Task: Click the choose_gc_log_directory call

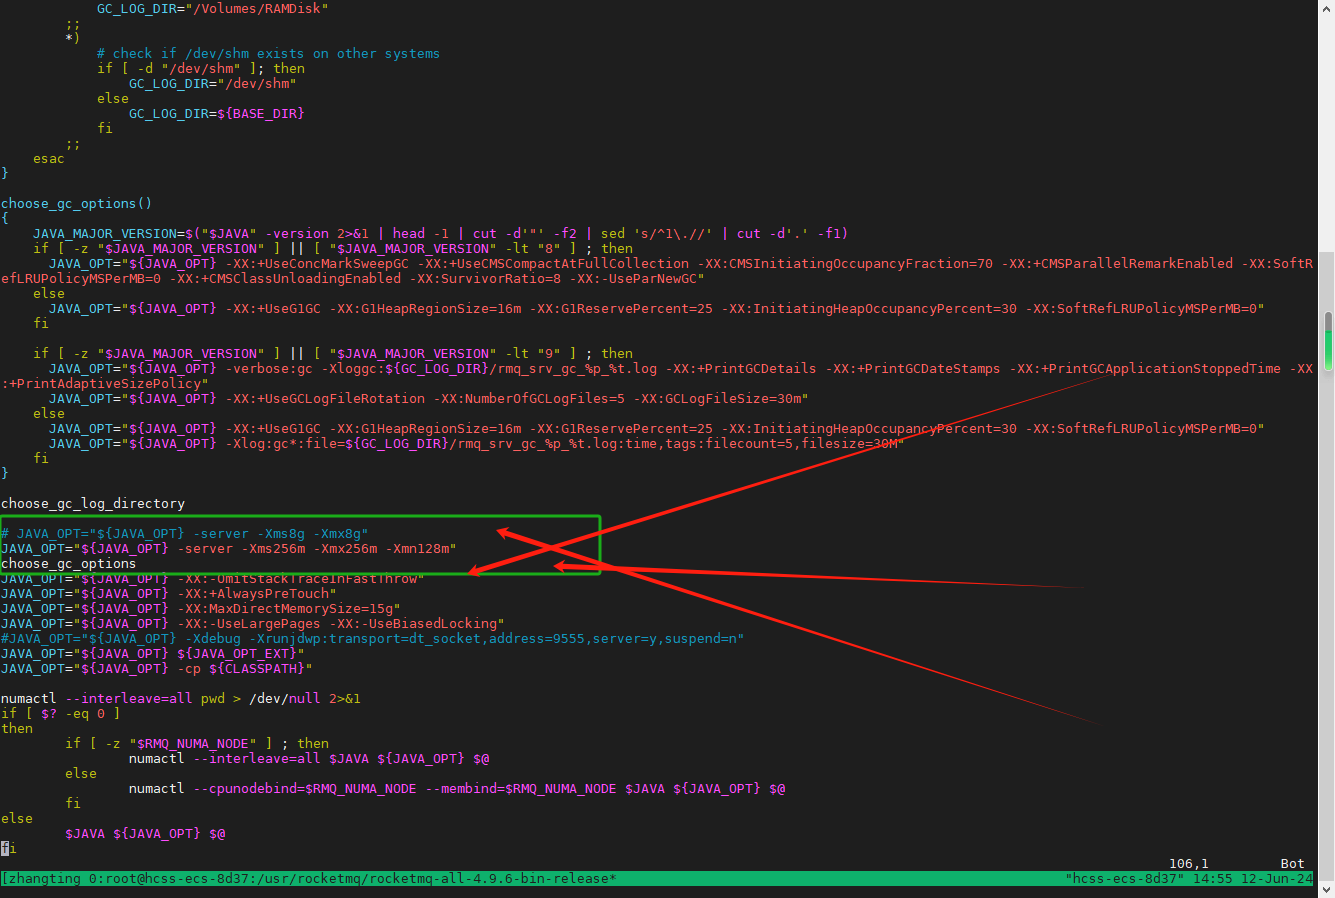Action: [93, 503]
